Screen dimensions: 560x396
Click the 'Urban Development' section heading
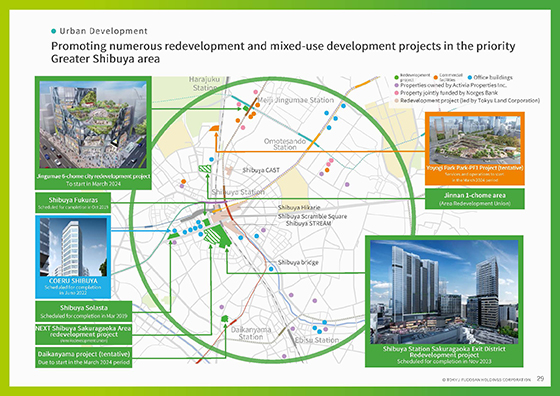[x=104, y=31]
